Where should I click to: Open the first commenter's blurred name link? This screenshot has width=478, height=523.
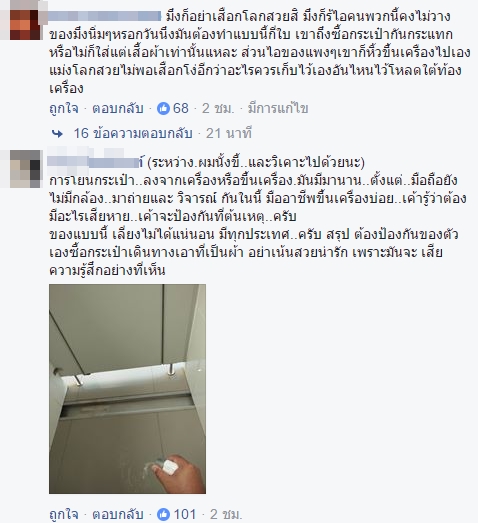[105, 16]
